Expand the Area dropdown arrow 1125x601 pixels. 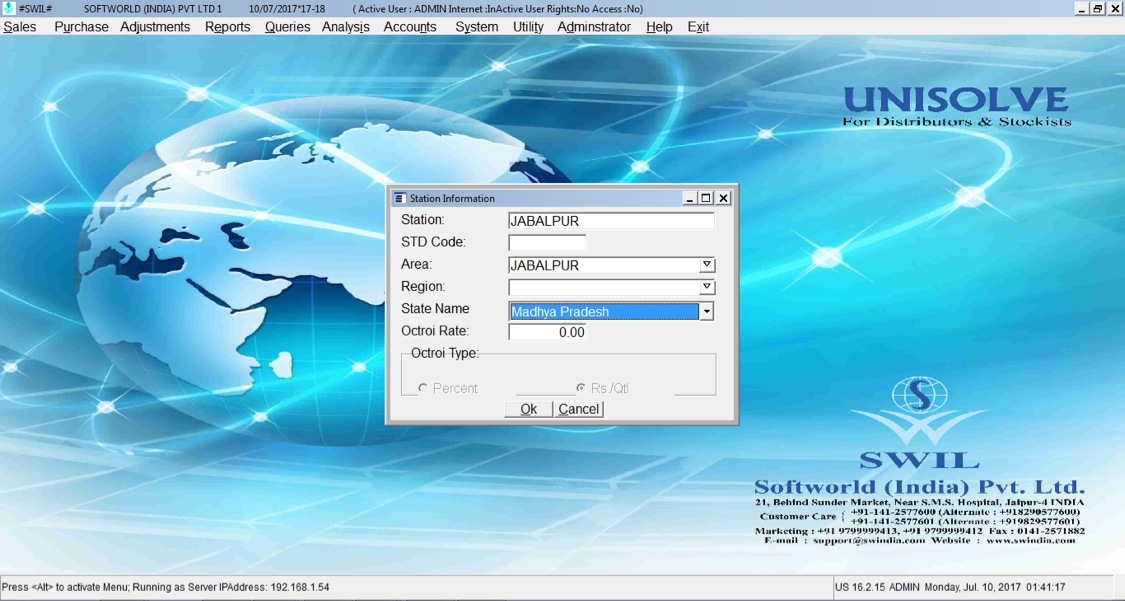point(707,265)
